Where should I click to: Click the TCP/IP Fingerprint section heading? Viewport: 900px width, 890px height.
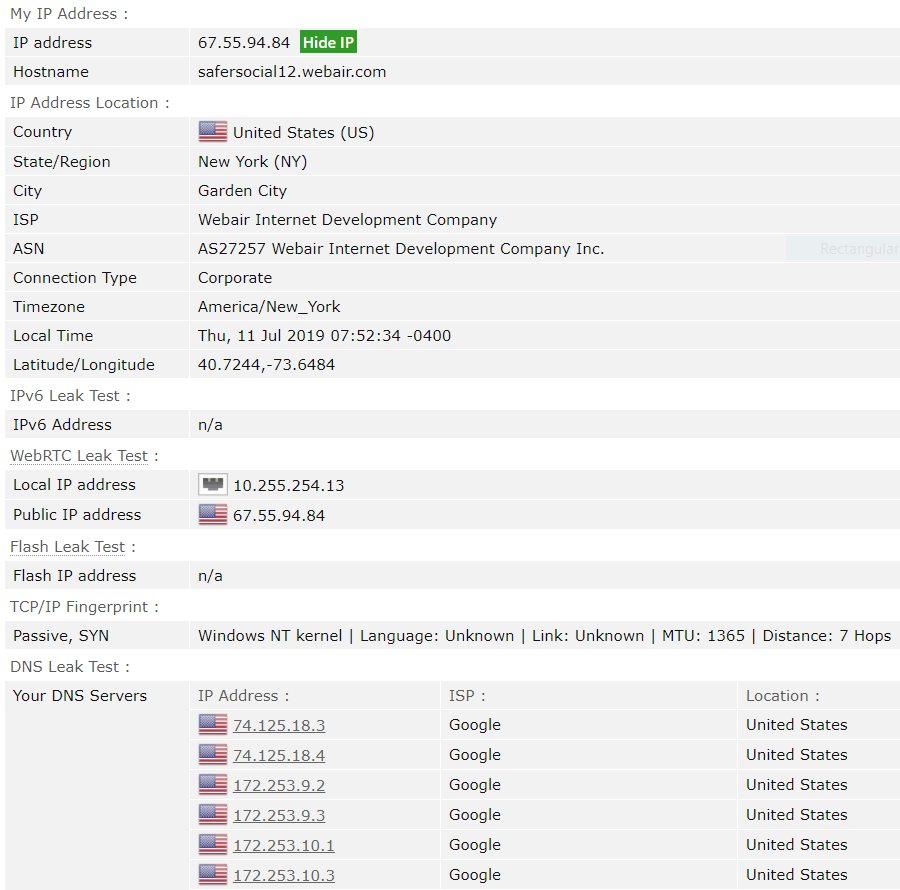pyautogui.click(x=84, y=607)
